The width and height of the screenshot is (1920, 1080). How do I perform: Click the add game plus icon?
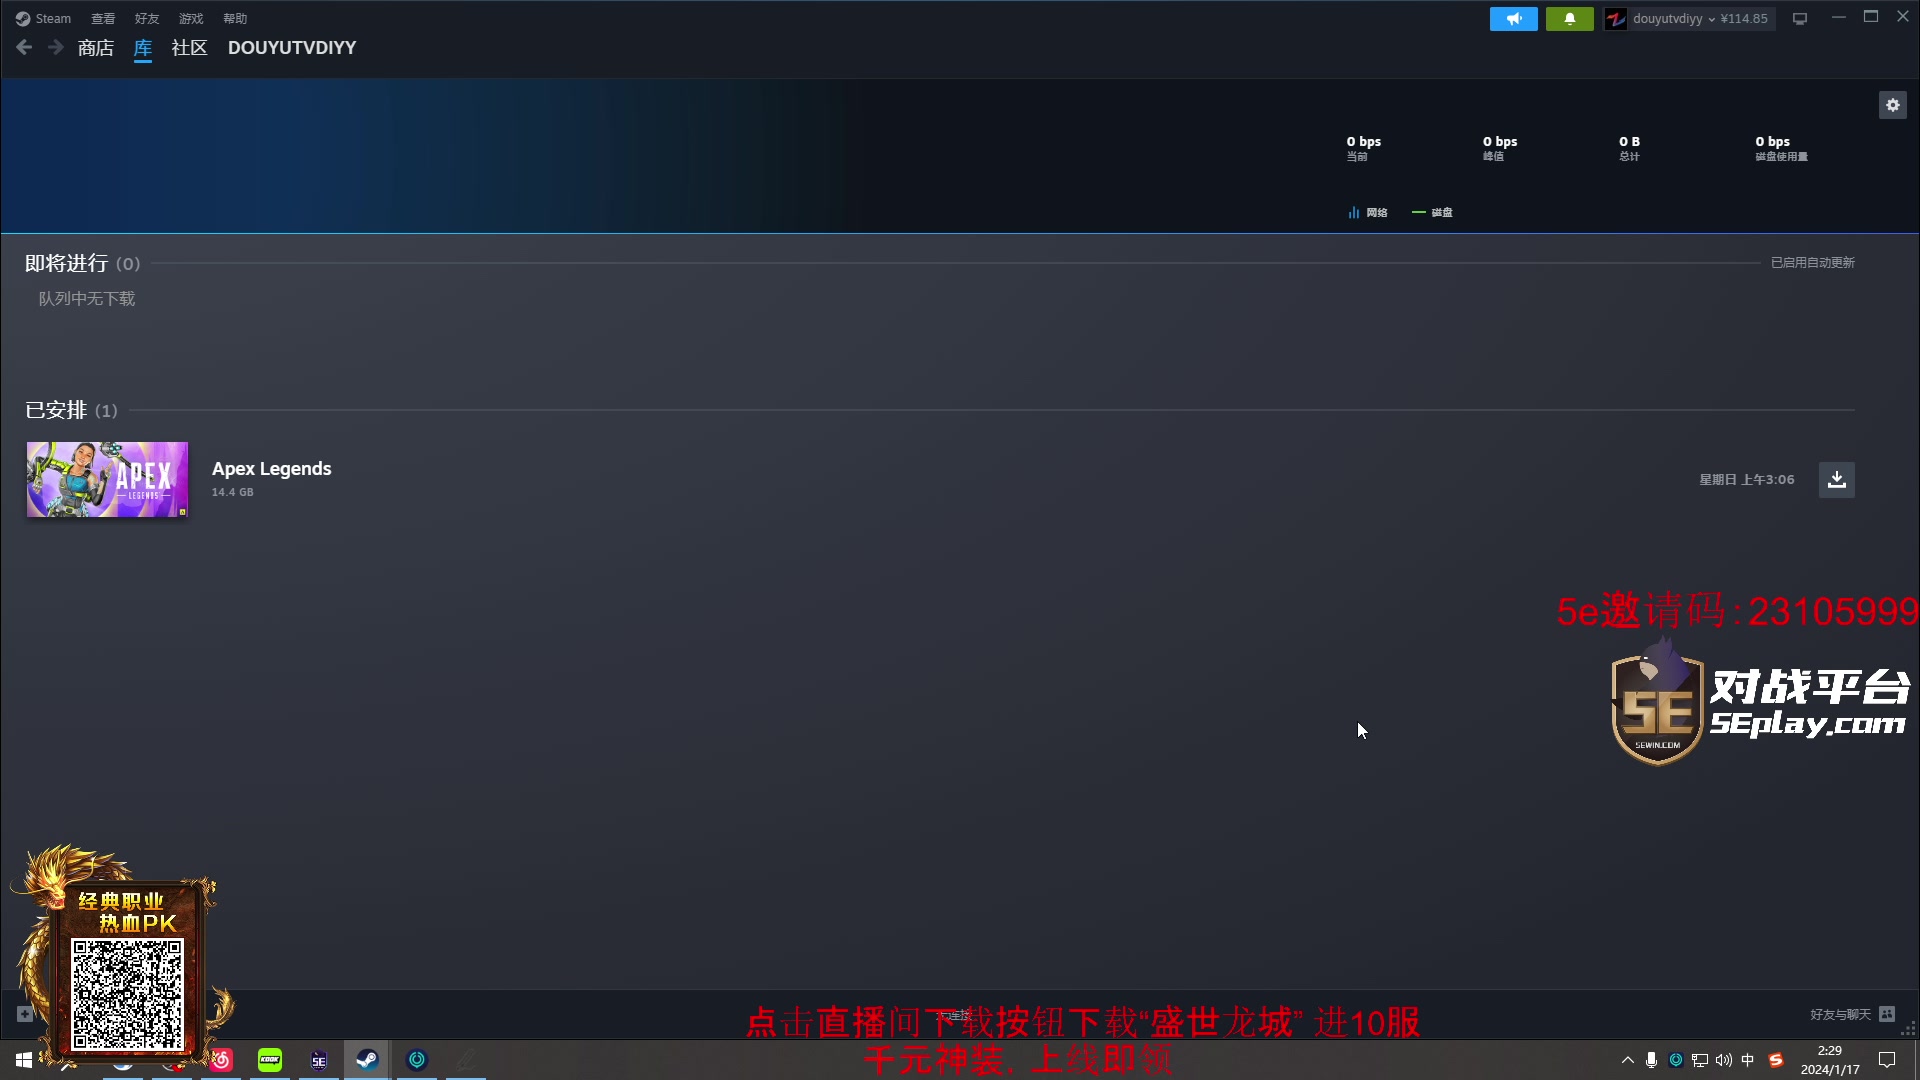point(25,1014)
